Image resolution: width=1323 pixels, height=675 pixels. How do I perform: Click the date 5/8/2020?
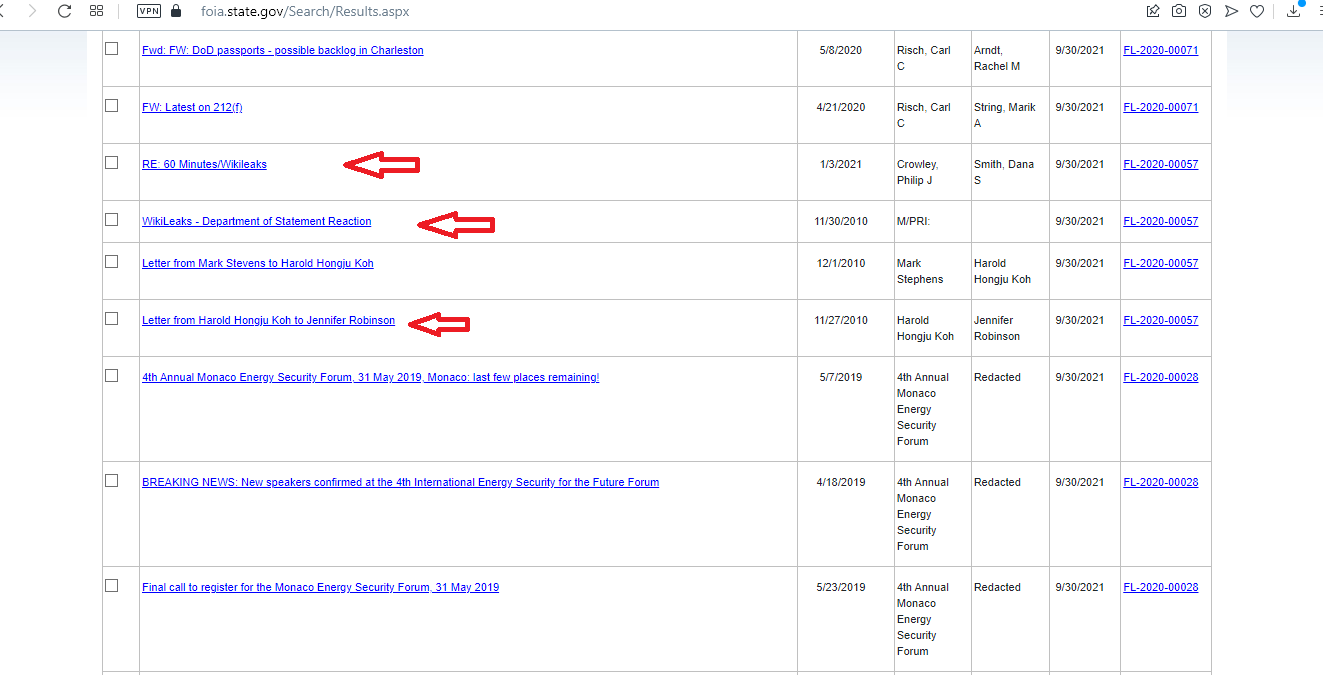(x=840, y=50)
